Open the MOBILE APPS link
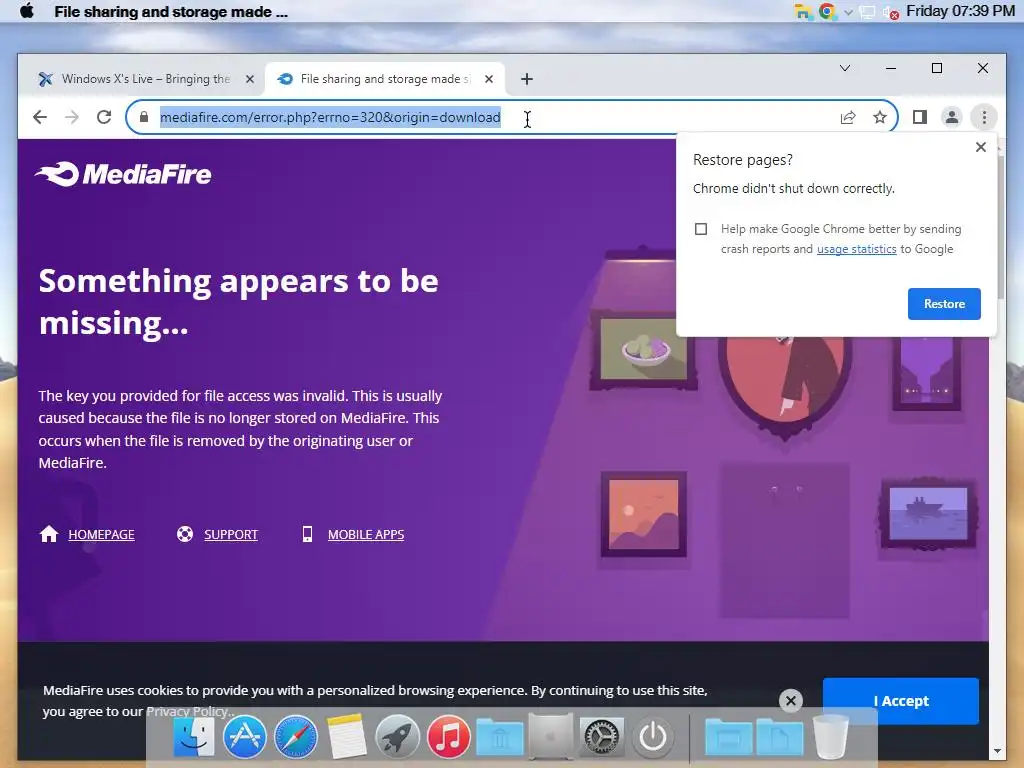 (x=366, y=534)
